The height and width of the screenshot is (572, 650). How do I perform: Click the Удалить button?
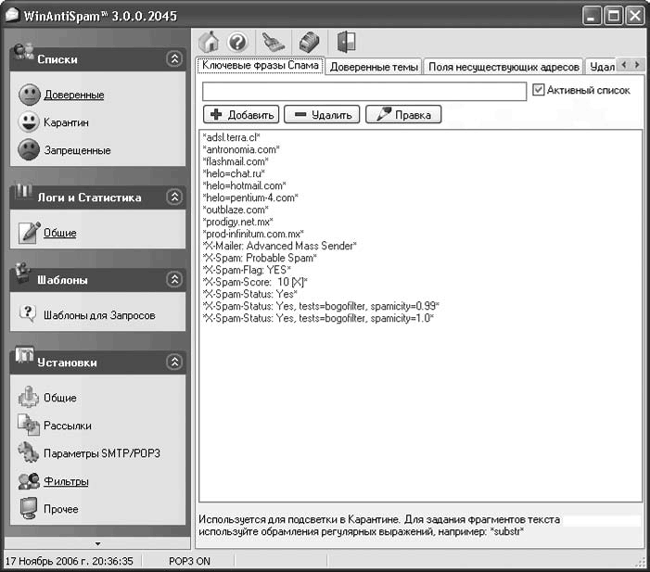(x=321, y=115)
